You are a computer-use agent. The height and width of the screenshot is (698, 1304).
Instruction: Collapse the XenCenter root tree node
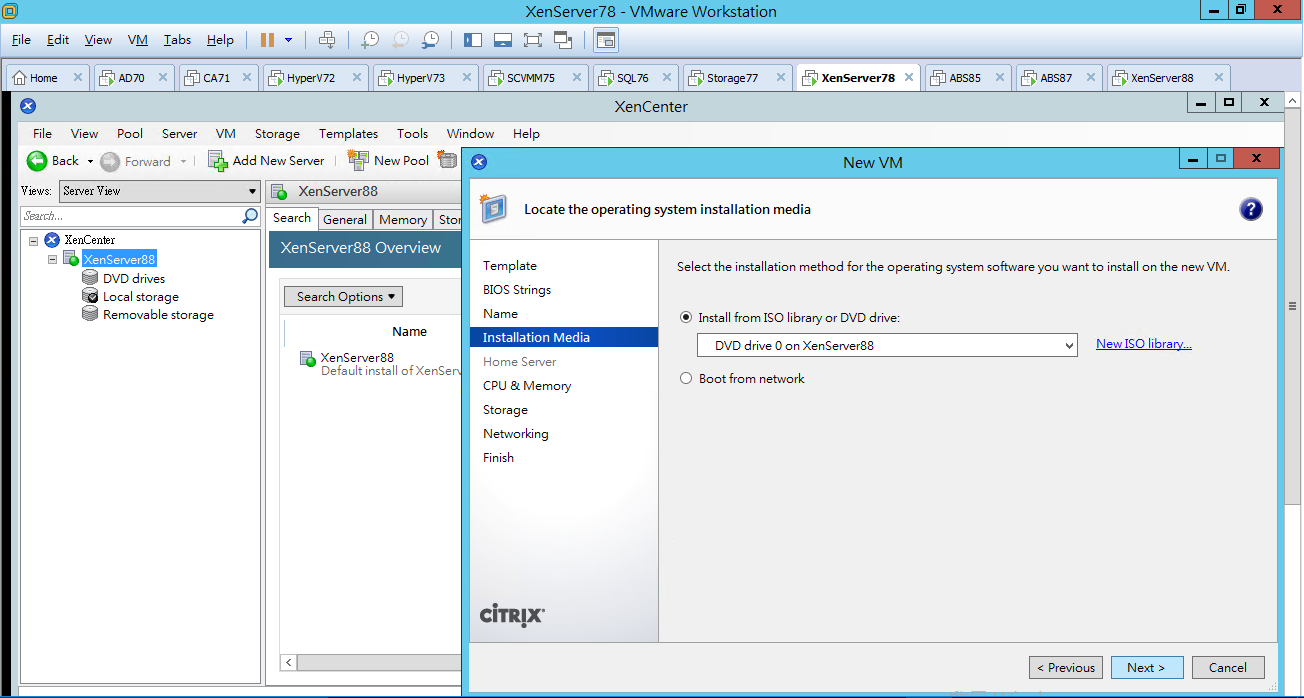pos(34,240)
